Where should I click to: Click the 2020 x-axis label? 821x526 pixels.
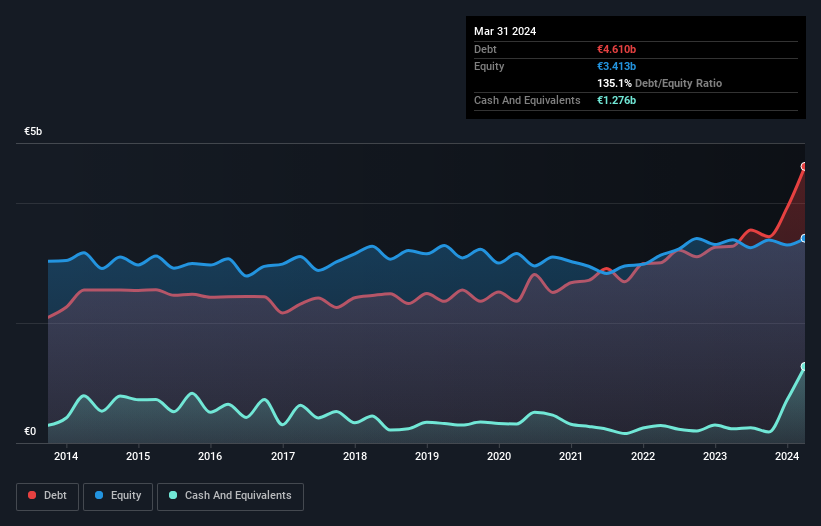pyautogui.click(x=499, y=456)
